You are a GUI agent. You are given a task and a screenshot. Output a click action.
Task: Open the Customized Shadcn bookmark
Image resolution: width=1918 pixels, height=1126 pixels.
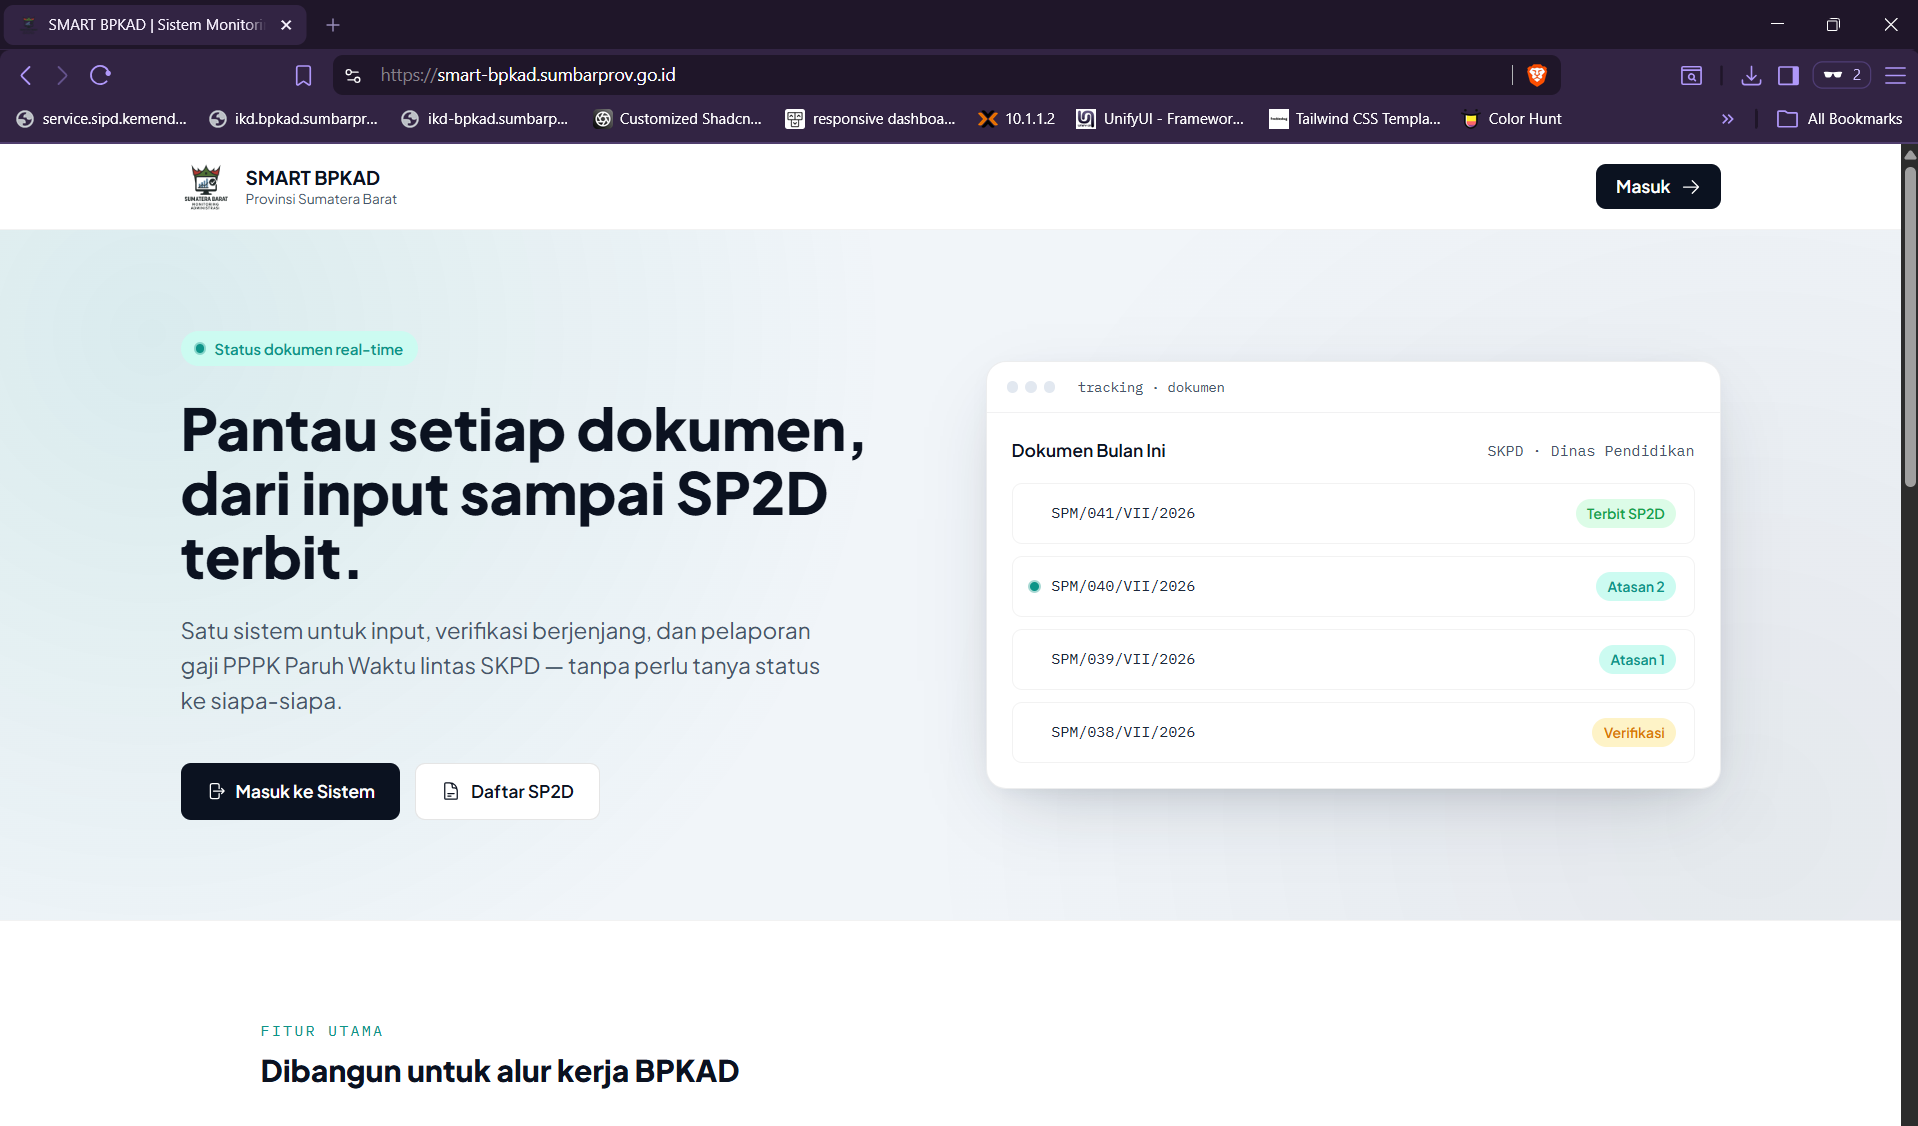[678, 119]
